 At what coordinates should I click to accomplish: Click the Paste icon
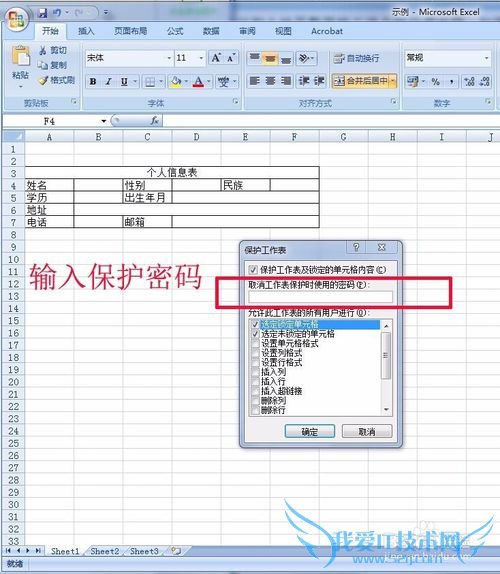(x=20, y=57)
